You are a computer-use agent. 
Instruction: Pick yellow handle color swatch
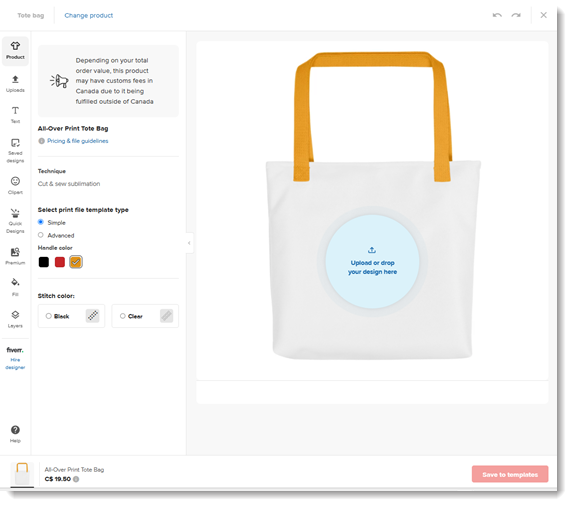[76, 262]
